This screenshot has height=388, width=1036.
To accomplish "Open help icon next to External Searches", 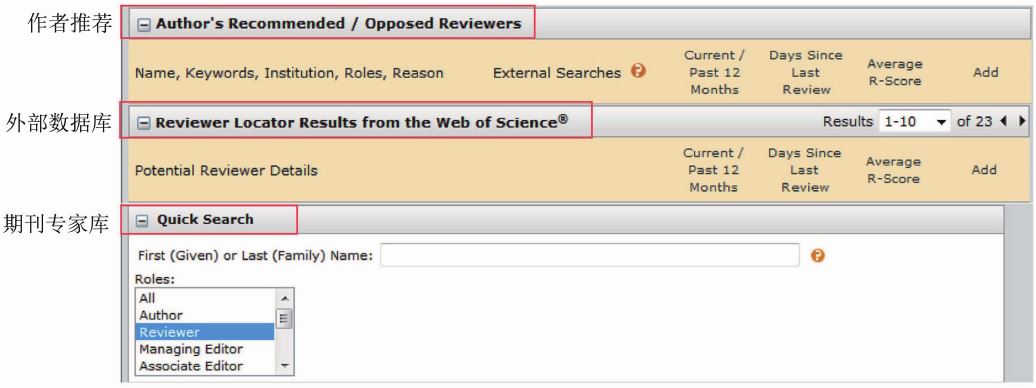I will pyautogui.click(x=638, y=70).
